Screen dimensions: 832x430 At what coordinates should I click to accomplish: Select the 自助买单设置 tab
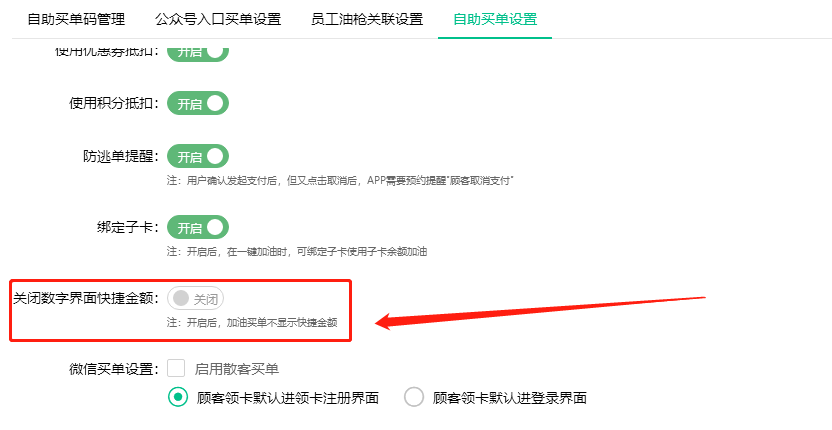(x=494, y=19)
